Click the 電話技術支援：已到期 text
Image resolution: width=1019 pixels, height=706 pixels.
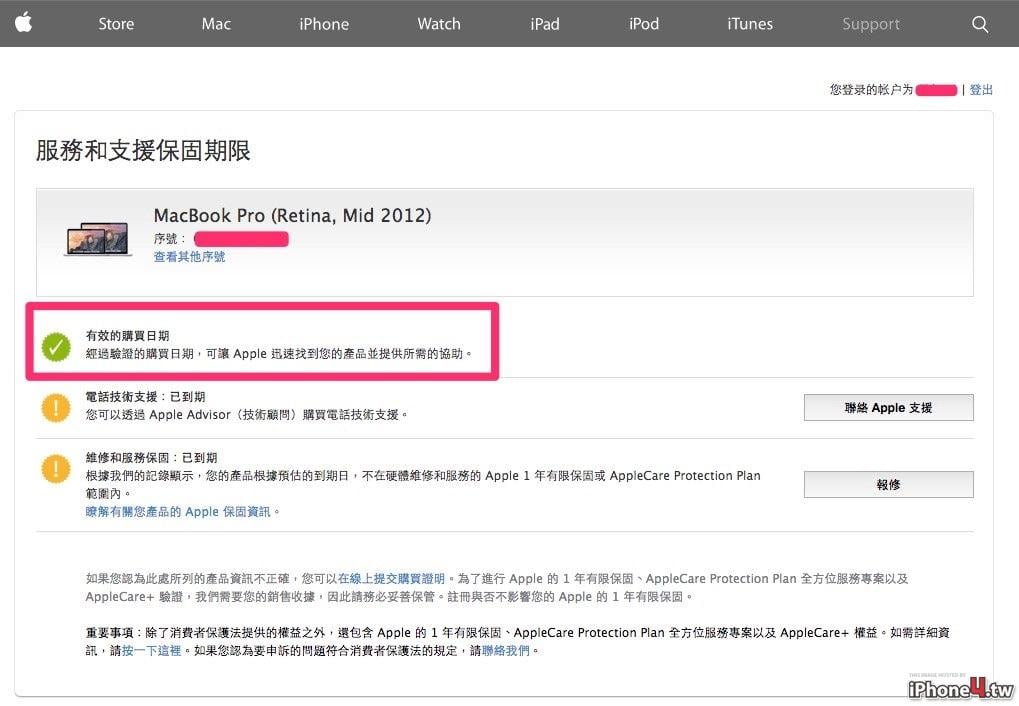coord(146,397)
